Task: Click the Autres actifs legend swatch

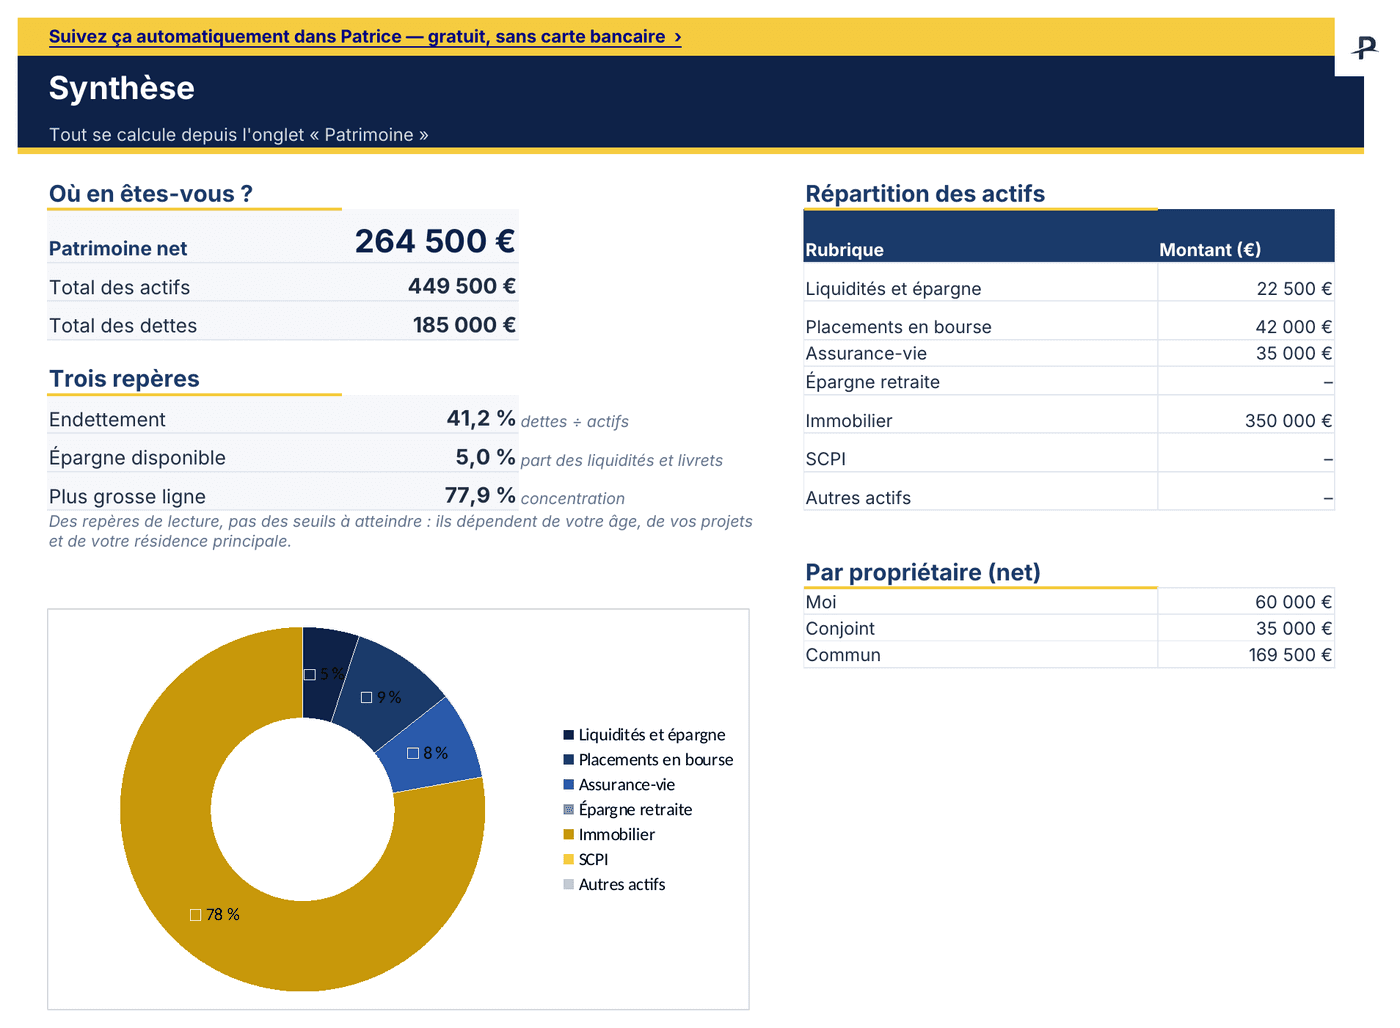Action: point(569,885)
